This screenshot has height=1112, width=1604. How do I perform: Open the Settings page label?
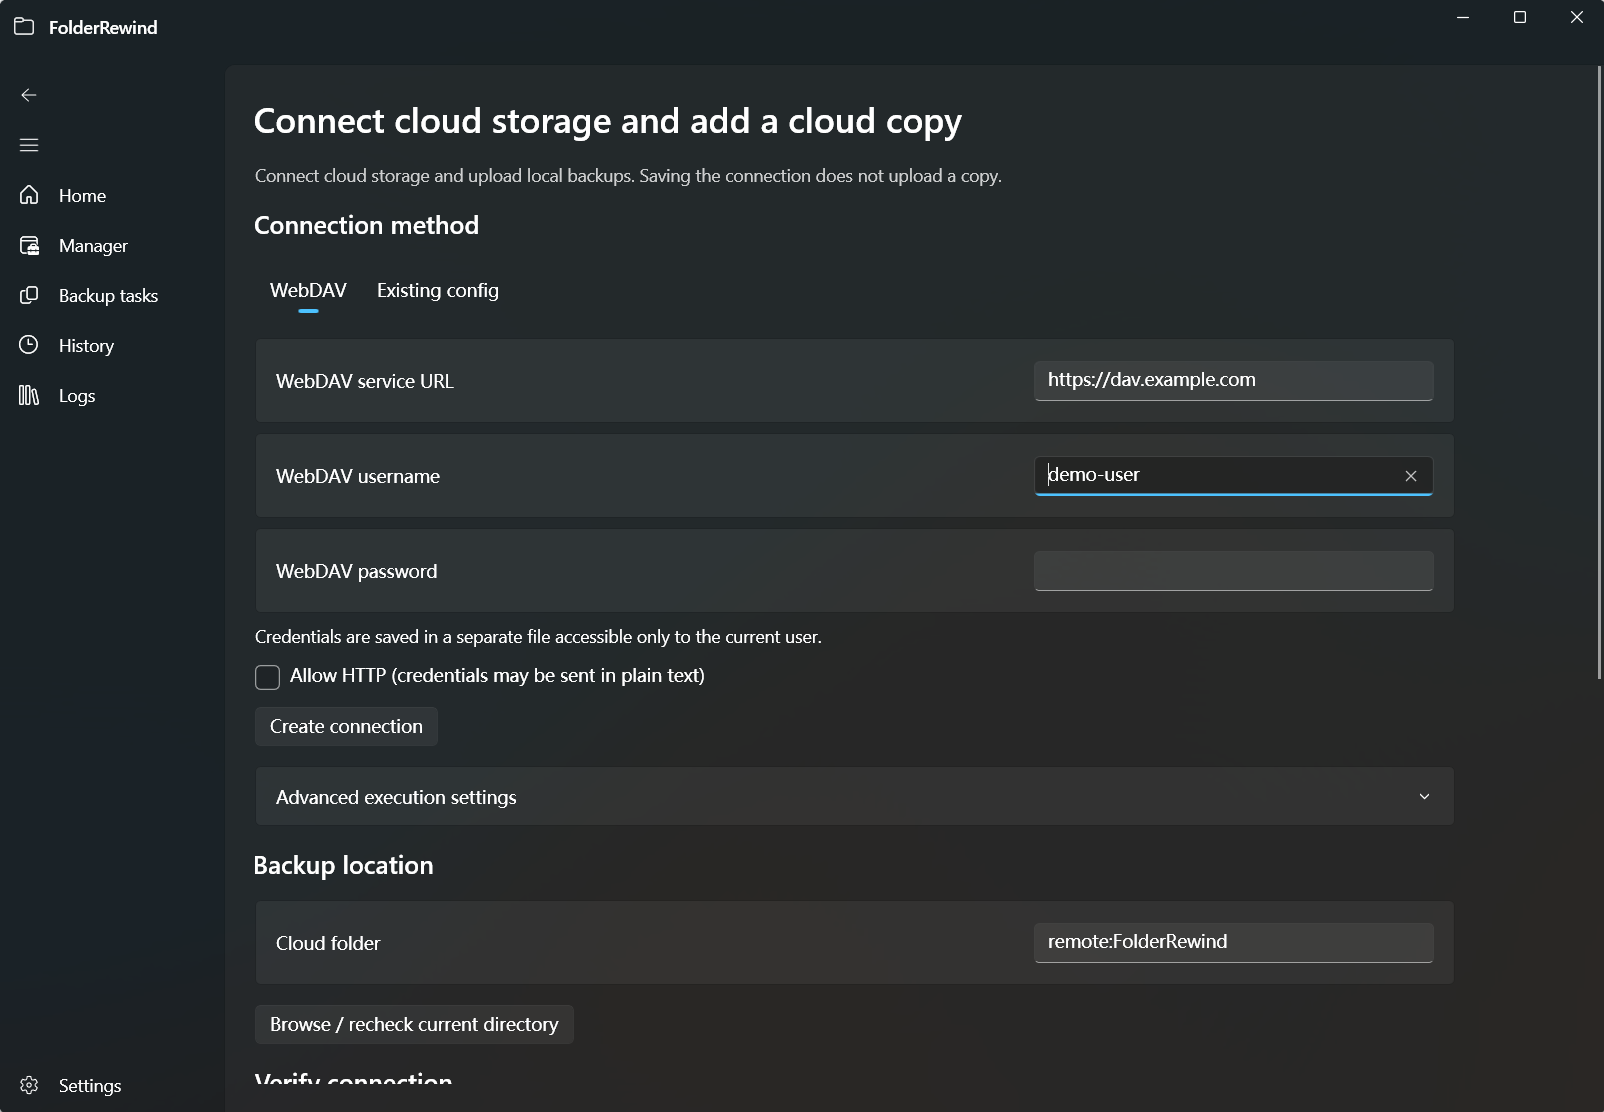coord(90,1086)
